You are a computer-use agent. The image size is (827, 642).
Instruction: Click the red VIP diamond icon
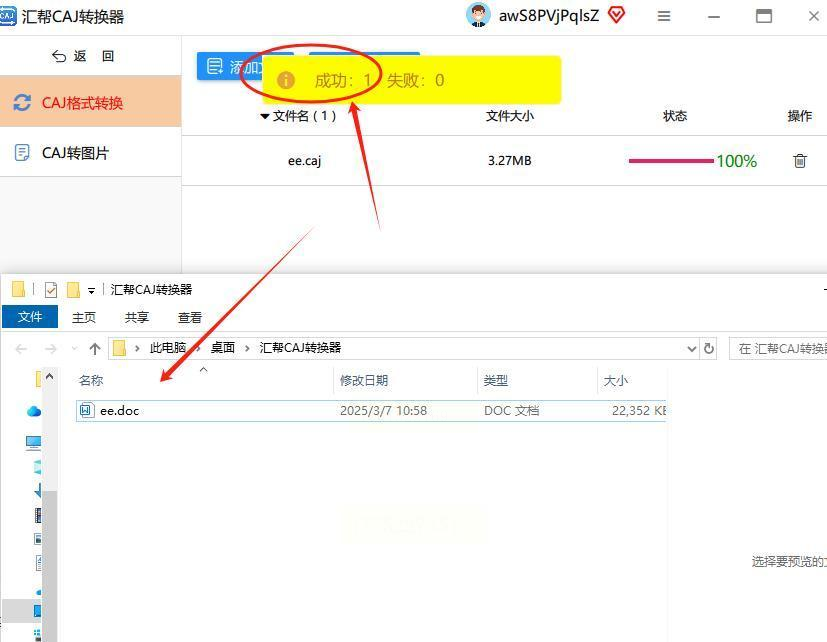point(616,15)
